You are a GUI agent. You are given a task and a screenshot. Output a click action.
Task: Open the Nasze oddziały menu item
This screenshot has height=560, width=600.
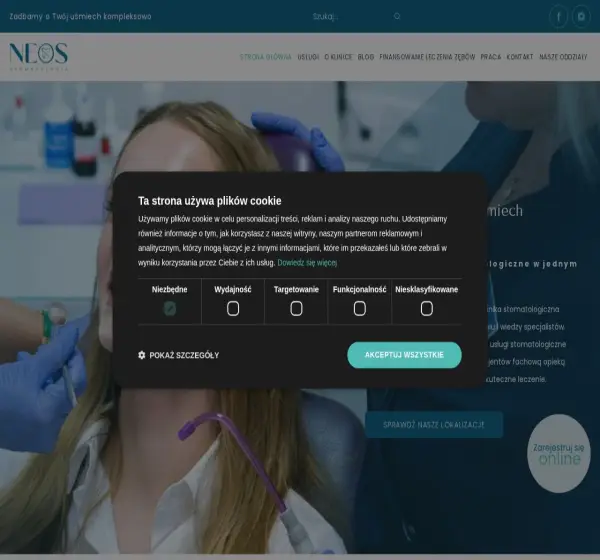(563, 57)
